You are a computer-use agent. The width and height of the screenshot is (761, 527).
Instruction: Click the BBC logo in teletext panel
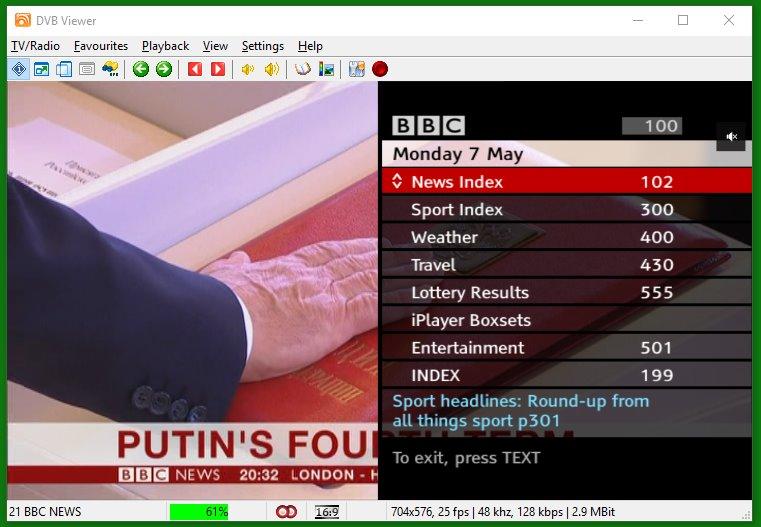click(429, 126)
